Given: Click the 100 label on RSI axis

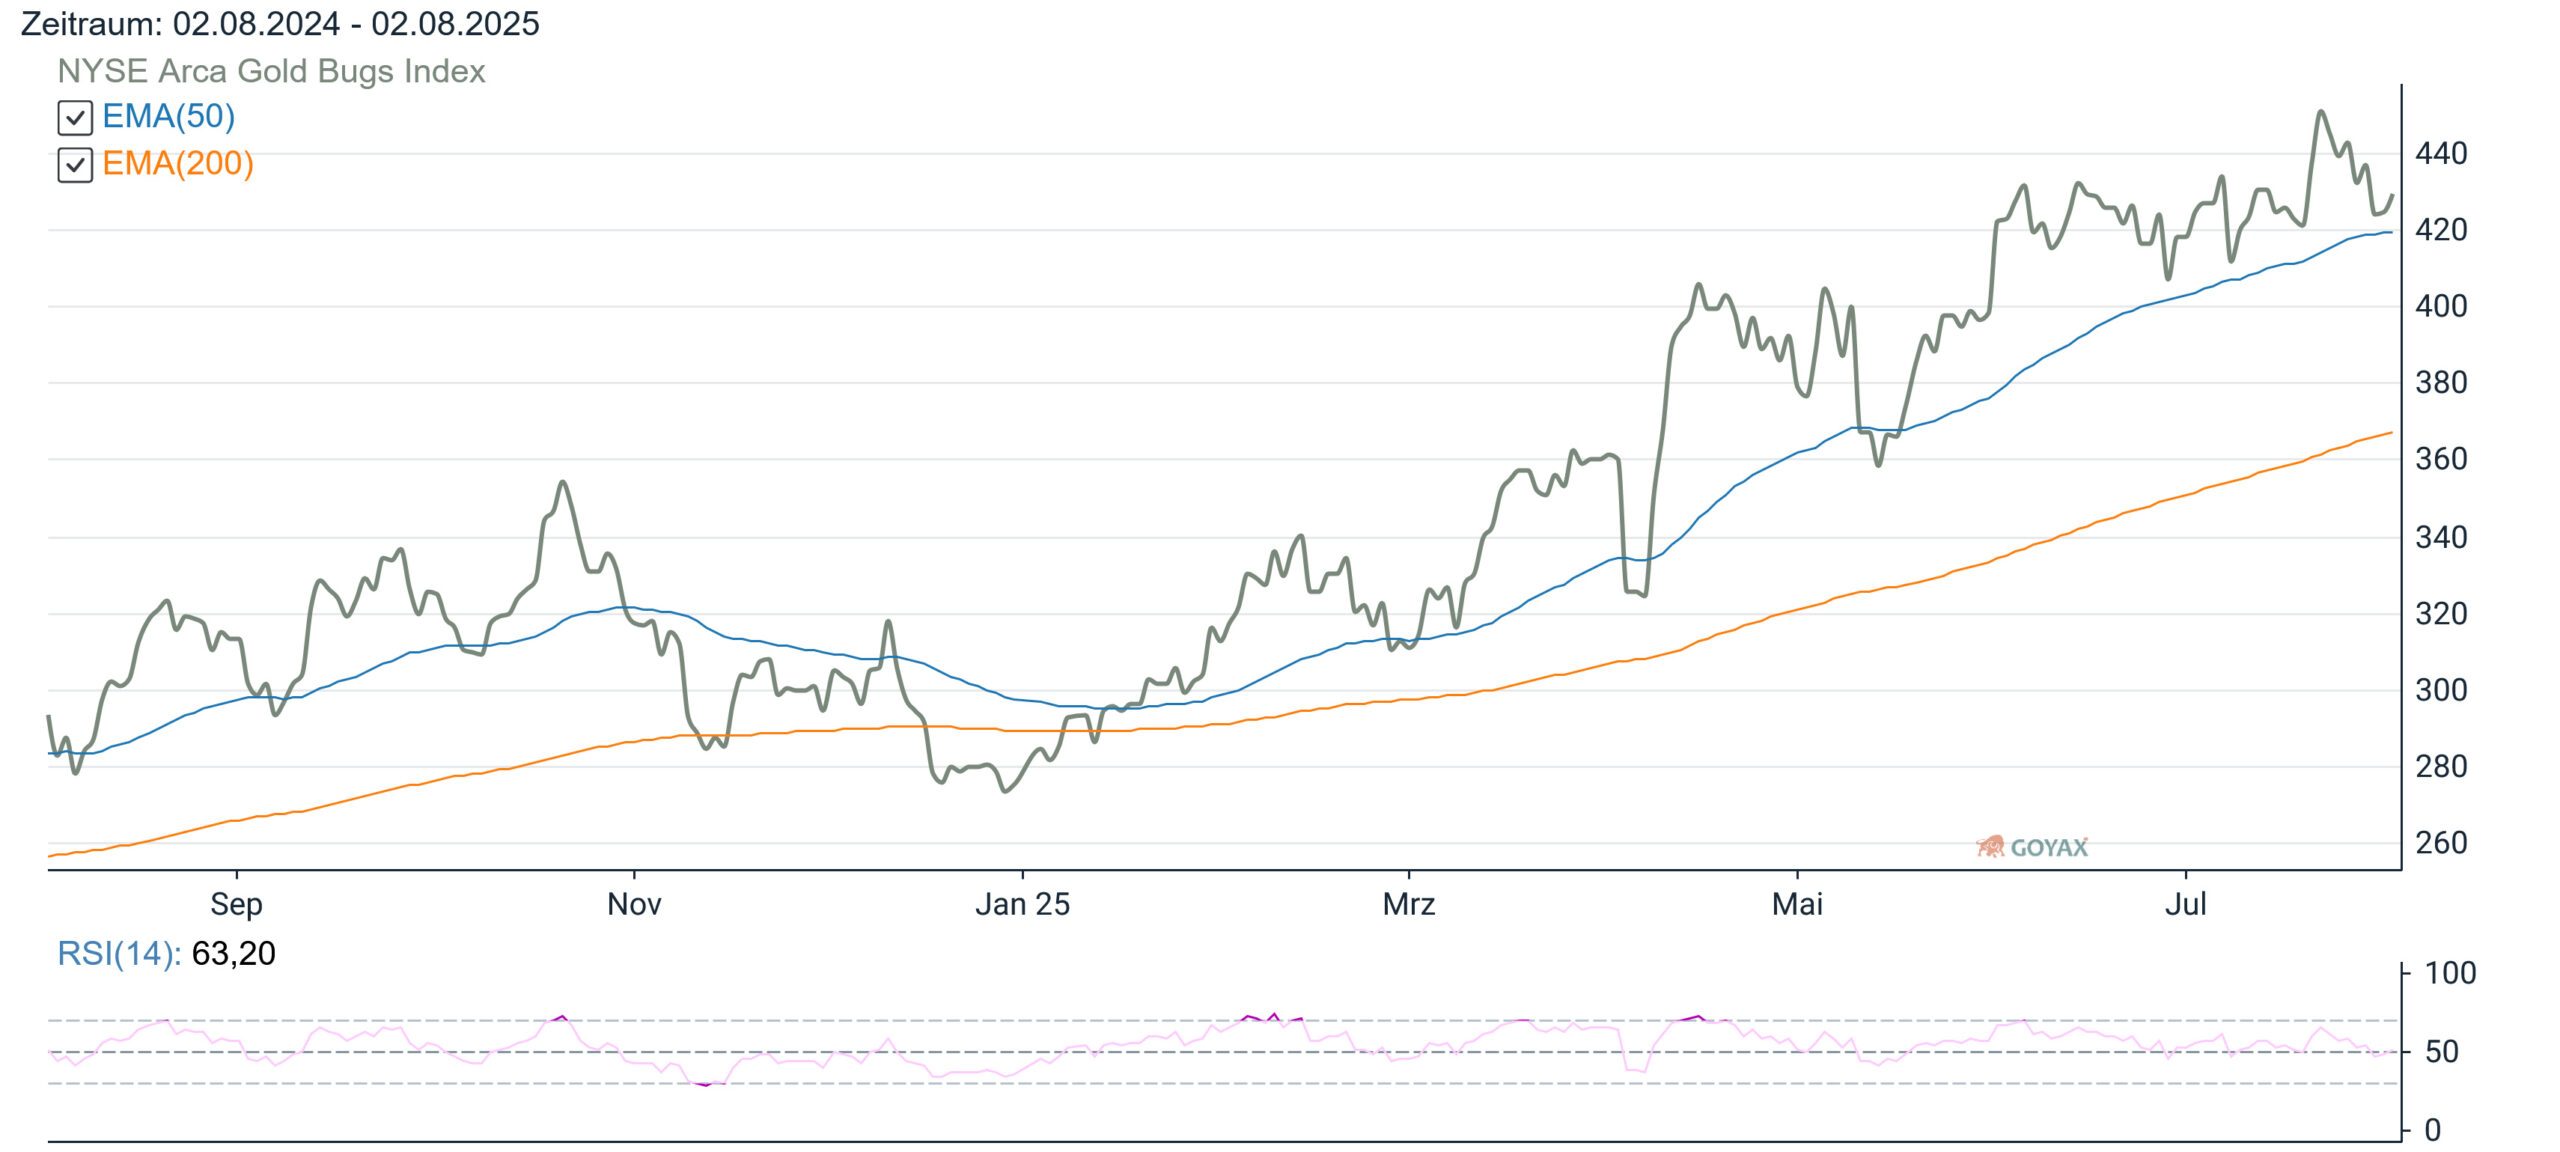Looking at the screenshot, I should [x=2450, y=973].
